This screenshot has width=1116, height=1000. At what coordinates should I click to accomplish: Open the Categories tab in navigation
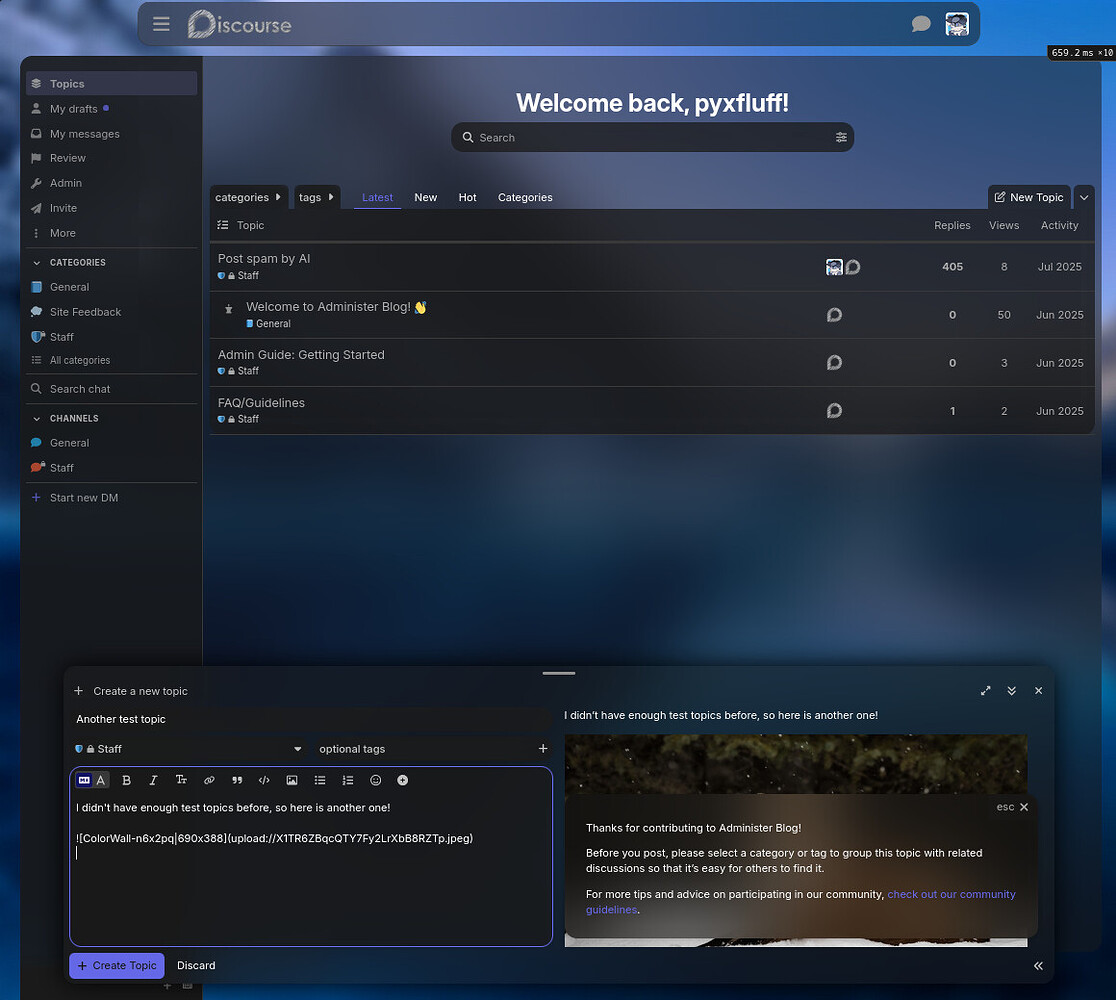click(x=525, y=197)
